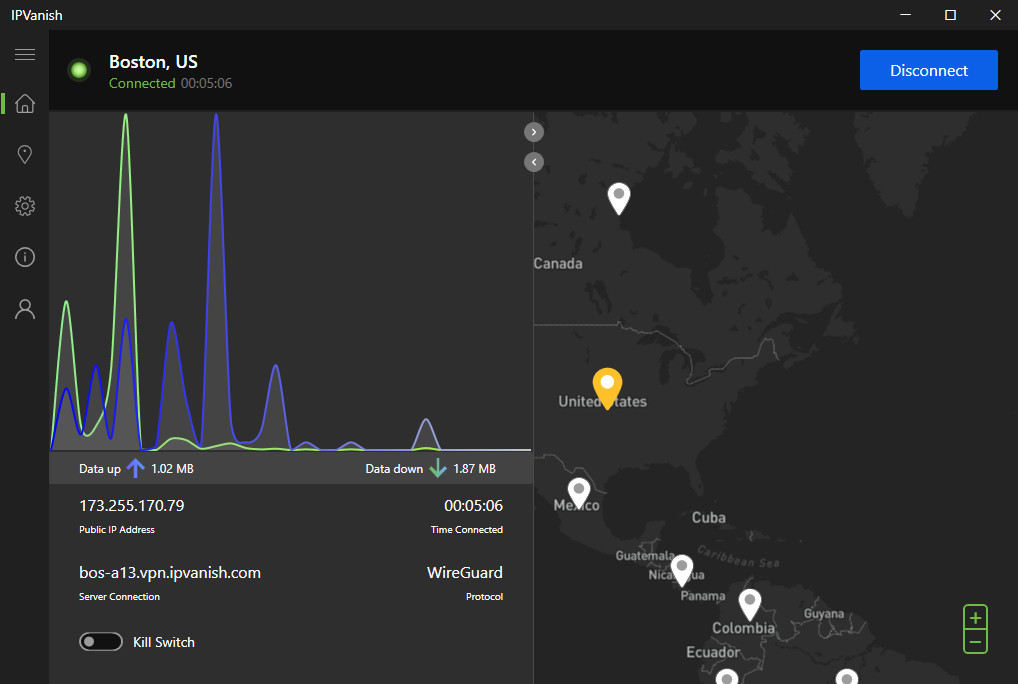Open Settings gear in sidebar
1018x684 pixels.
pyautogui.click(x=25, y=206)
